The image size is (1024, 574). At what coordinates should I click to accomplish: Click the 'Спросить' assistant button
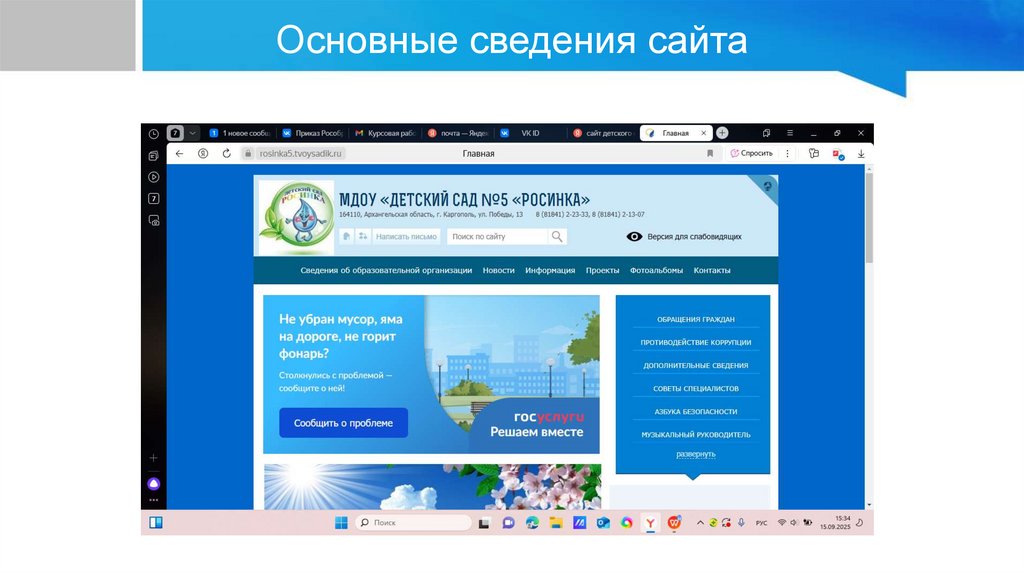[751, 153]
